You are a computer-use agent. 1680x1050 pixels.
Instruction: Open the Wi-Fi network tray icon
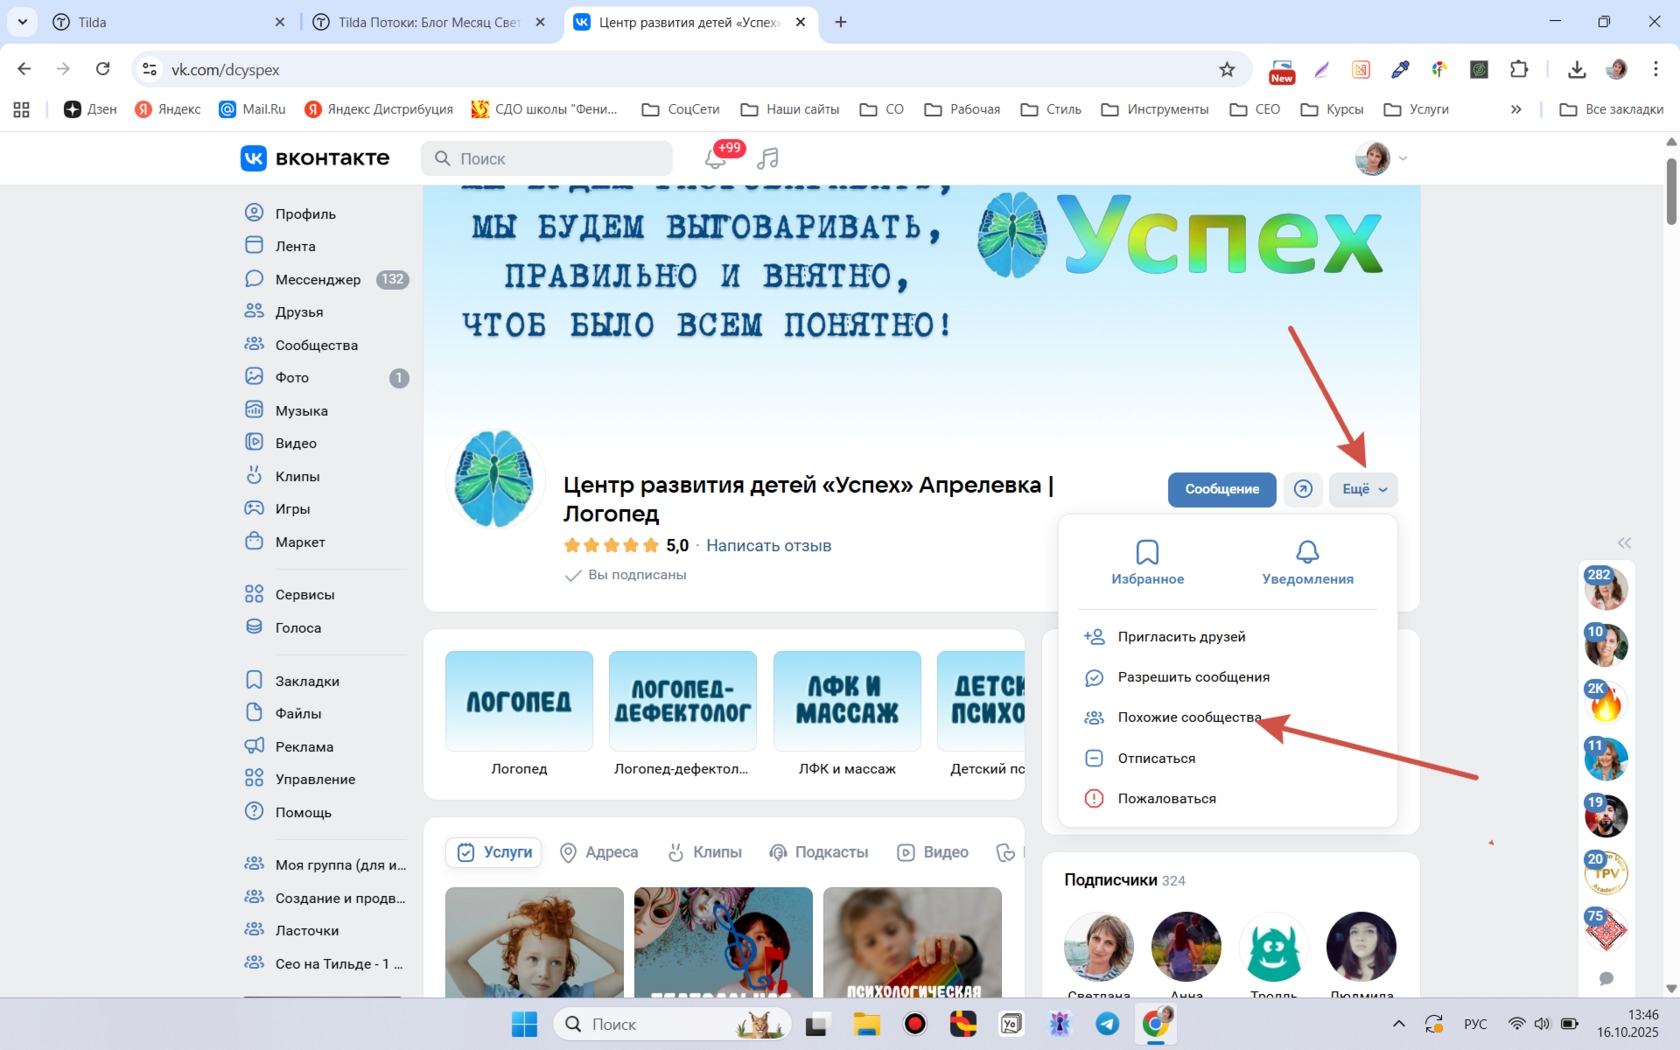[1516, 1023]
